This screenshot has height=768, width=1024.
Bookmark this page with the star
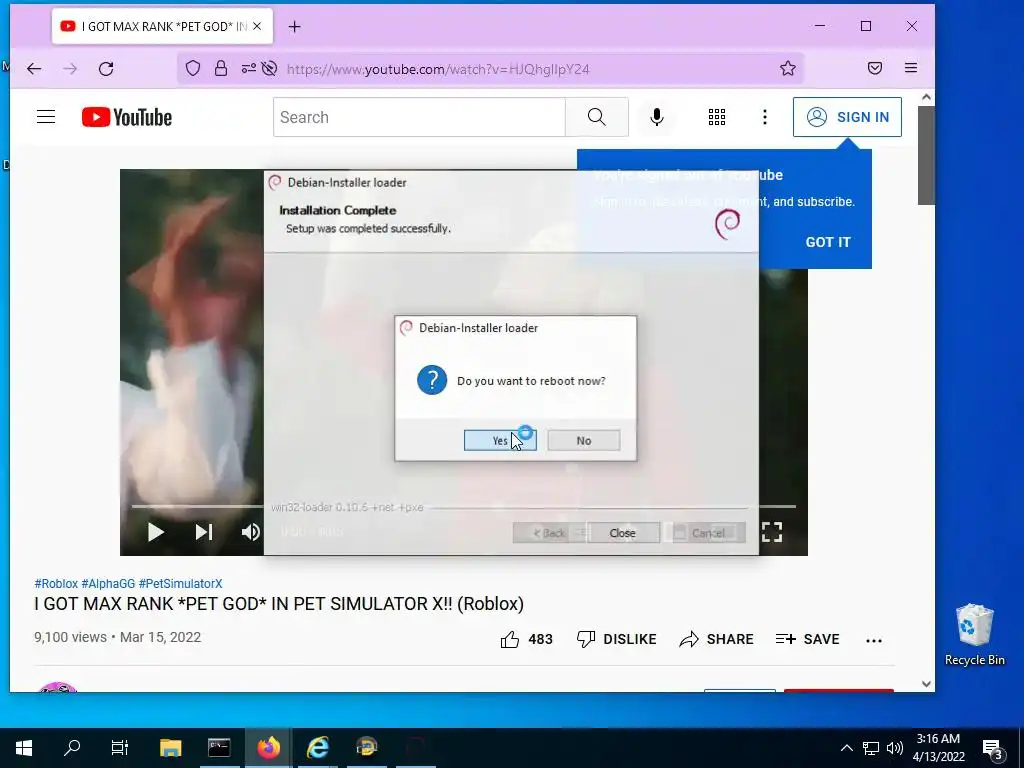pyautogui.click(x=788, y=69)
